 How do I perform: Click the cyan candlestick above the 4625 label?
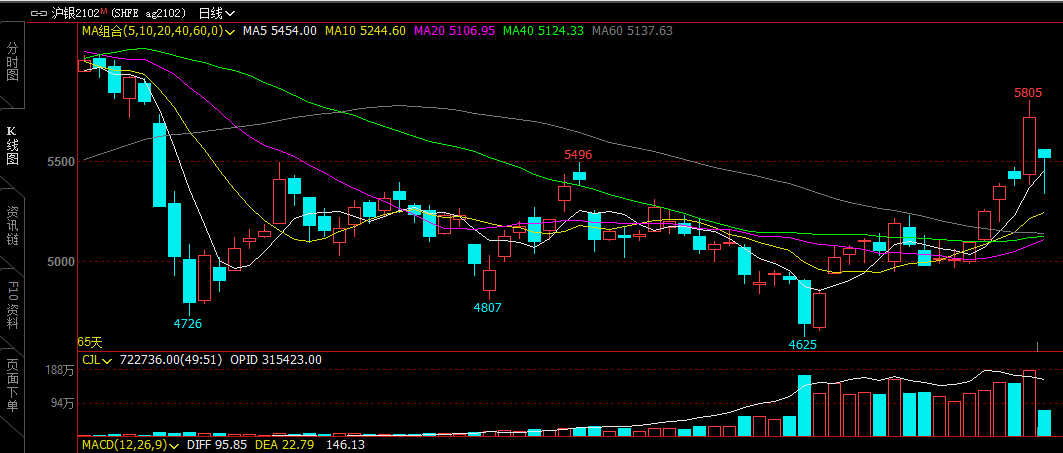click(x=805, y=302)
